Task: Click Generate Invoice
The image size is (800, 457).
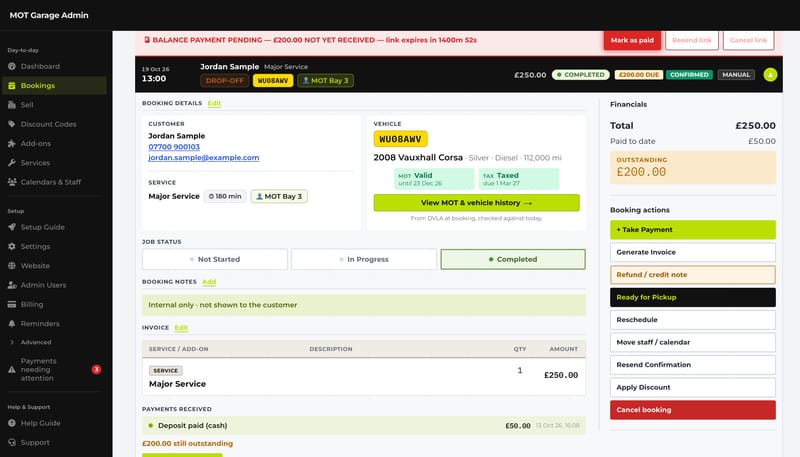Action: (692, 252)
